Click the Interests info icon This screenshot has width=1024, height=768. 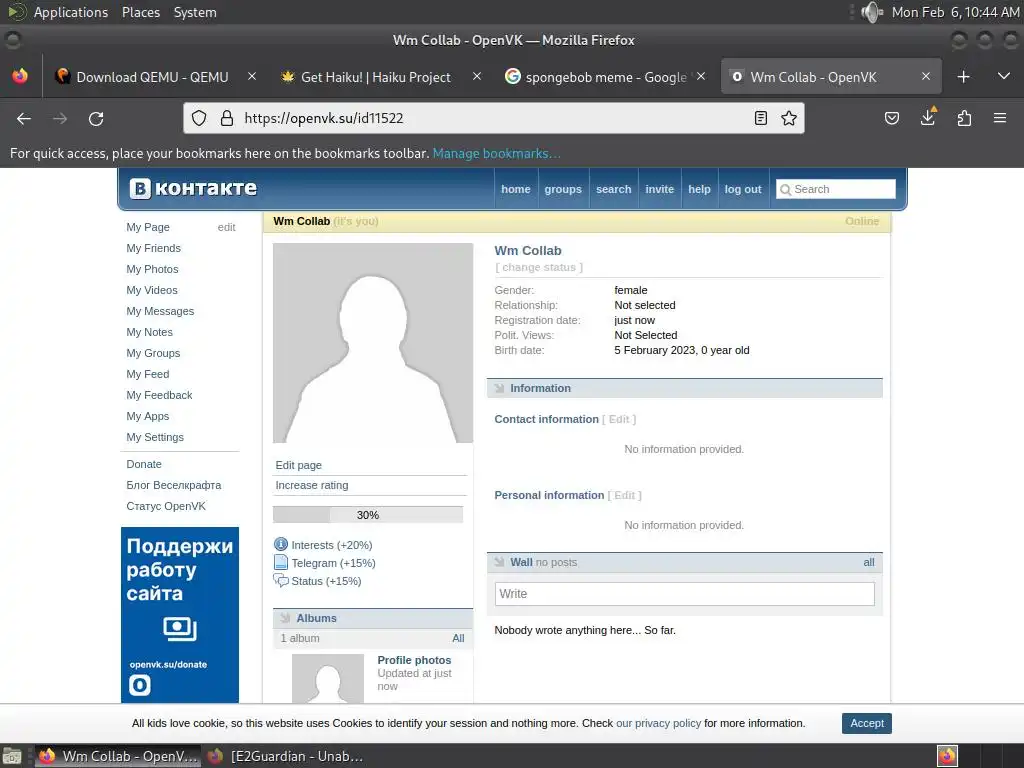coord(281,544)
